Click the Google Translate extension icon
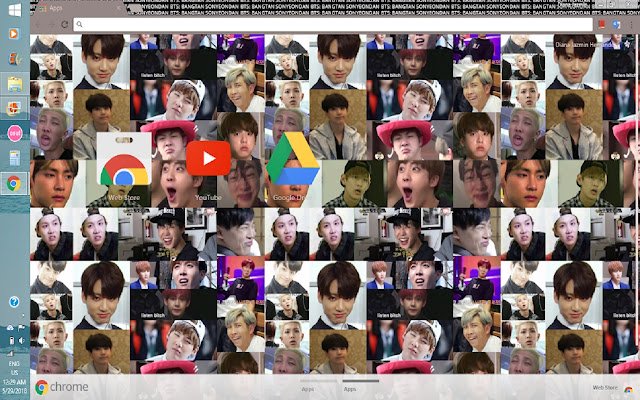This screenshot has height=400, width=640. point(616,24)
